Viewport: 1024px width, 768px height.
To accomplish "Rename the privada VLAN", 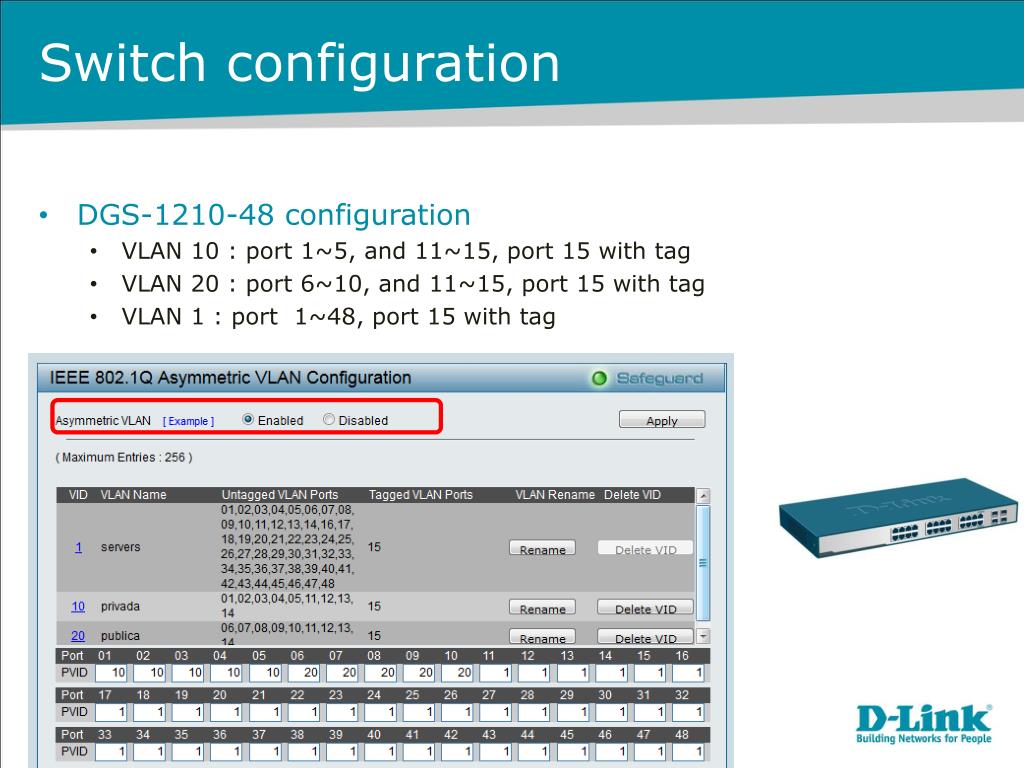I will click(x=542, y=608).
